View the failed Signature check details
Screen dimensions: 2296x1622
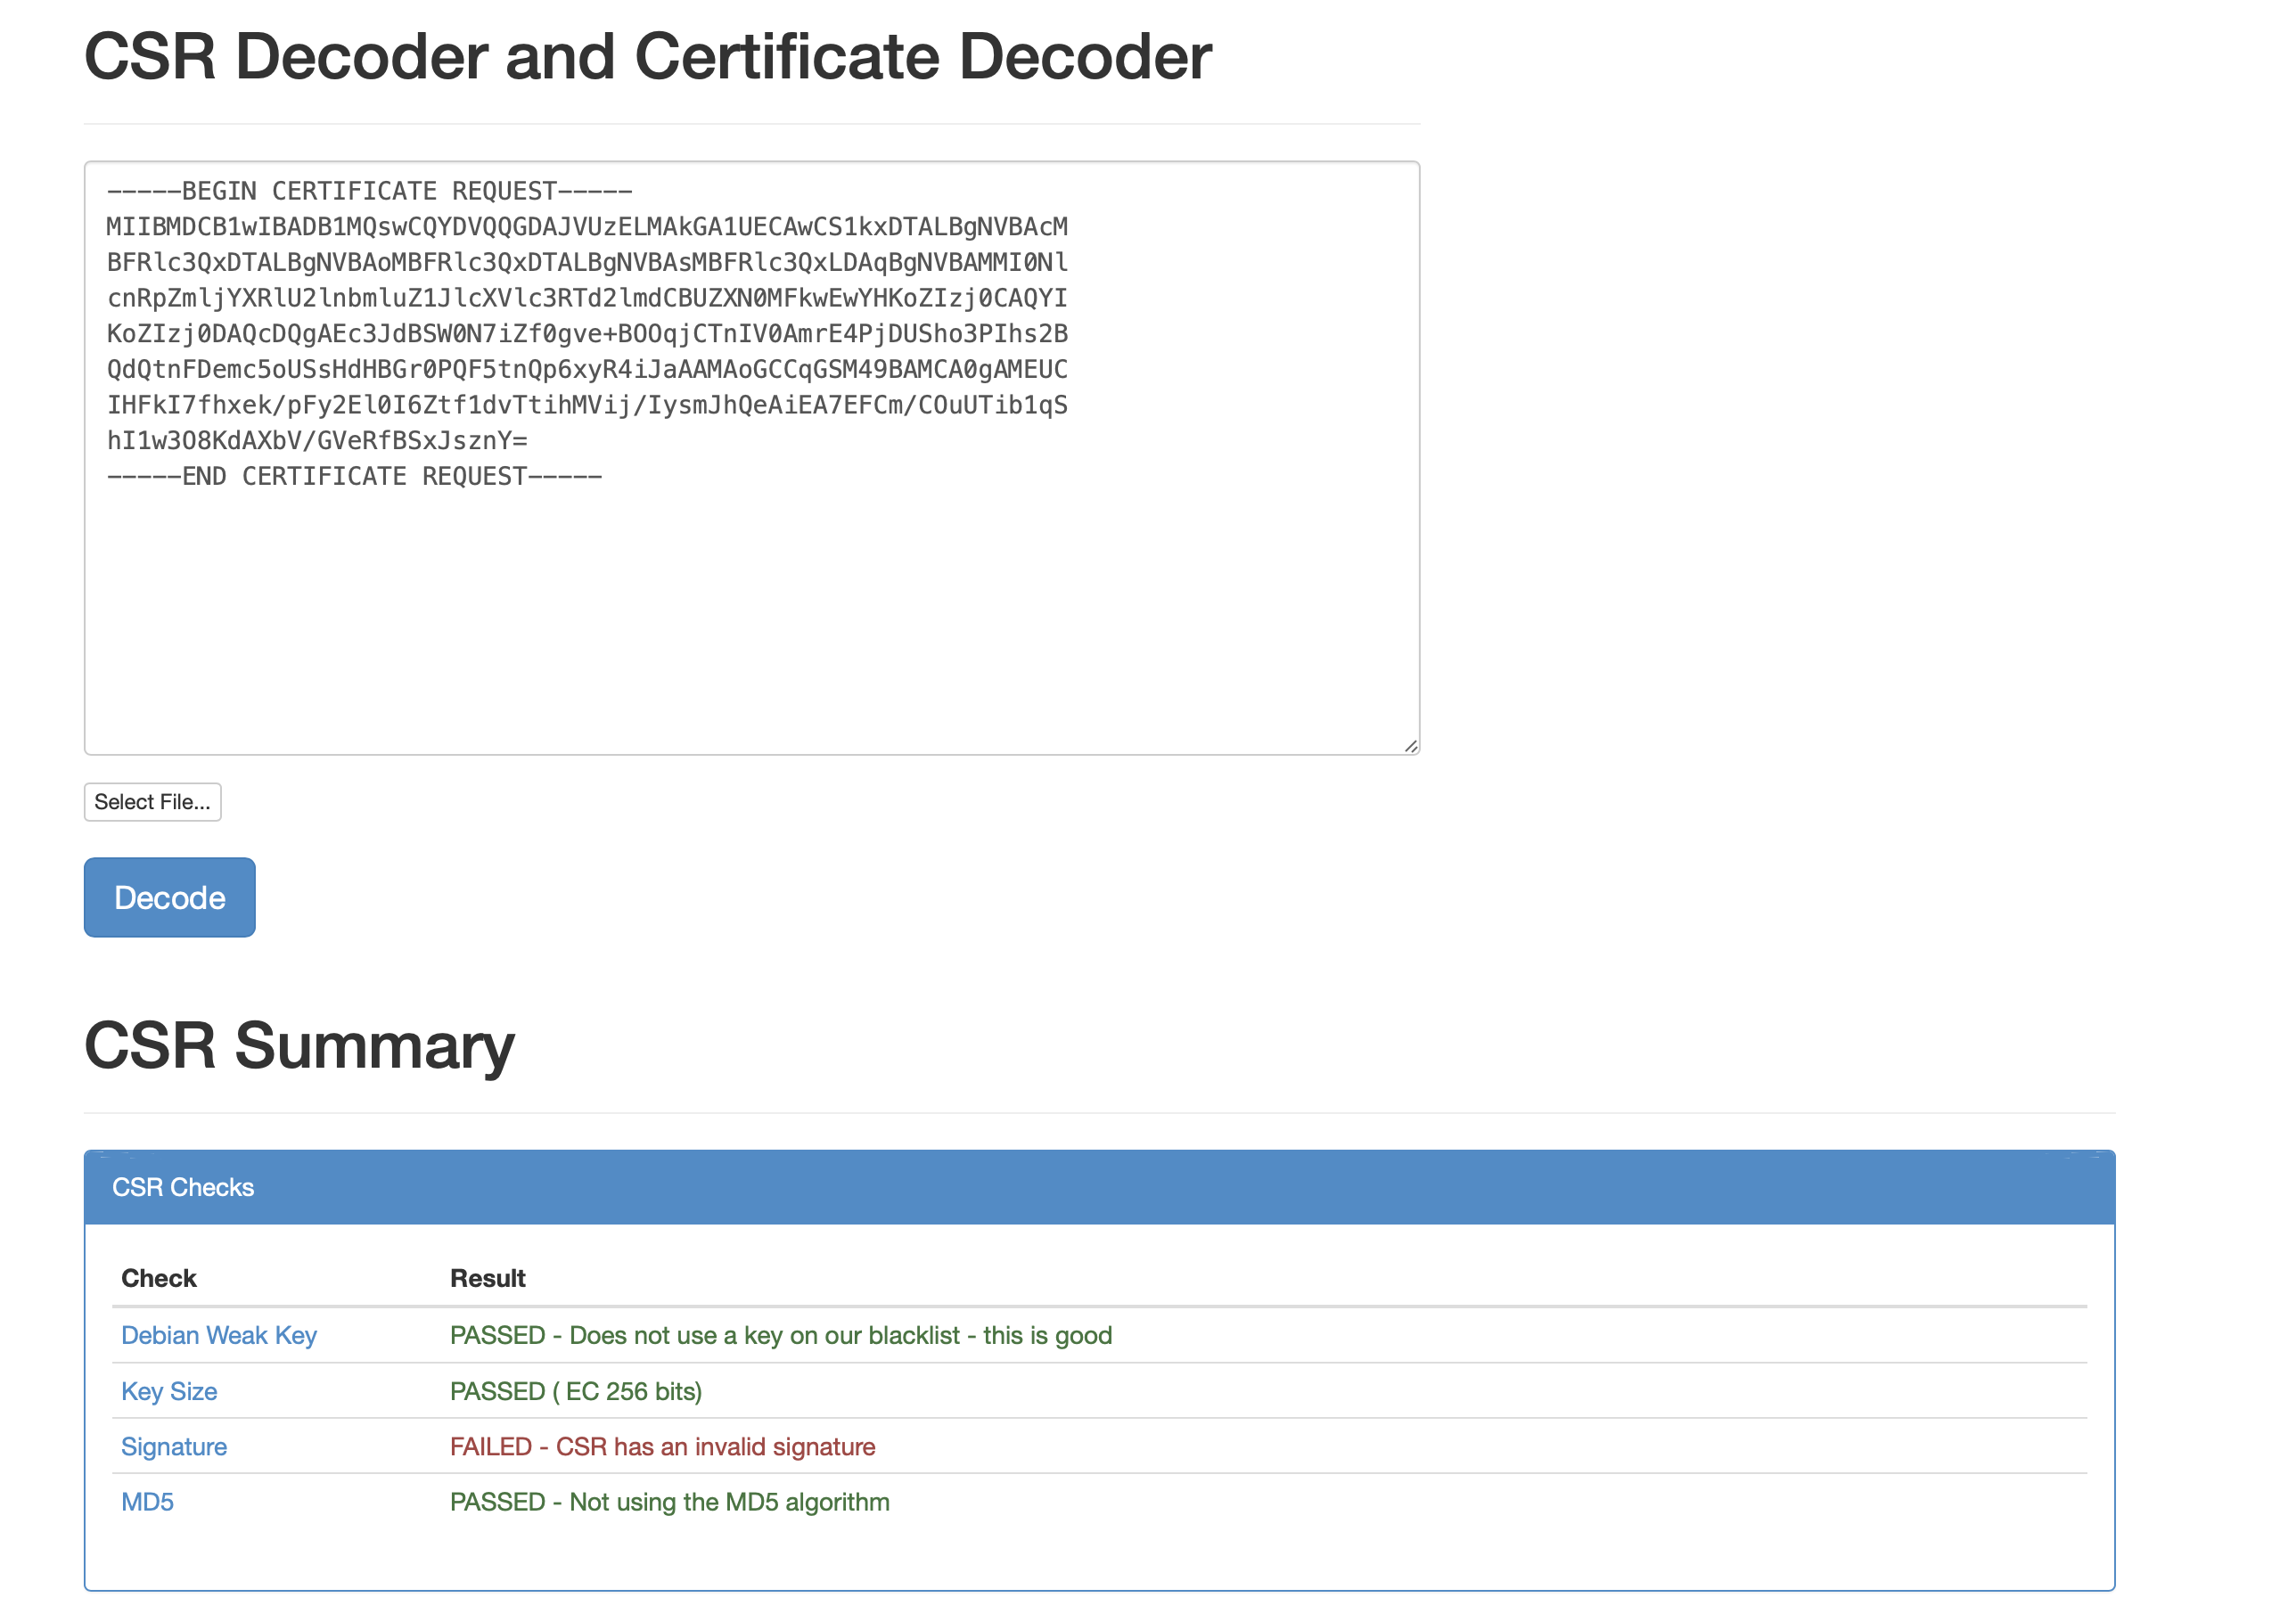(x=173, y=1446)
